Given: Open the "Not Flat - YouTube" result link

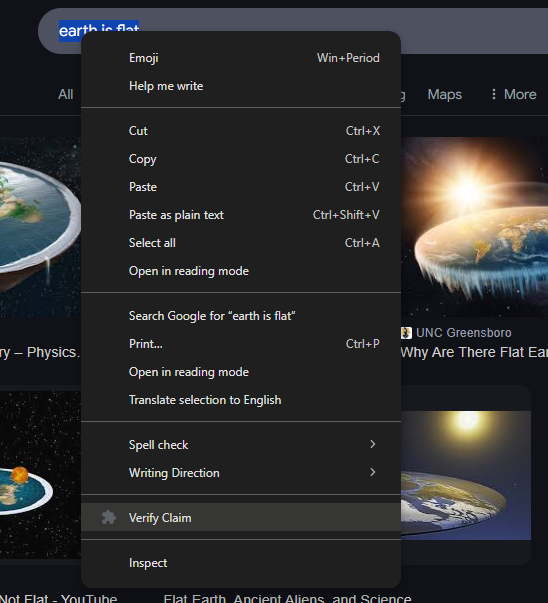Looking at the screenshot, I should [x=58, y=598].
